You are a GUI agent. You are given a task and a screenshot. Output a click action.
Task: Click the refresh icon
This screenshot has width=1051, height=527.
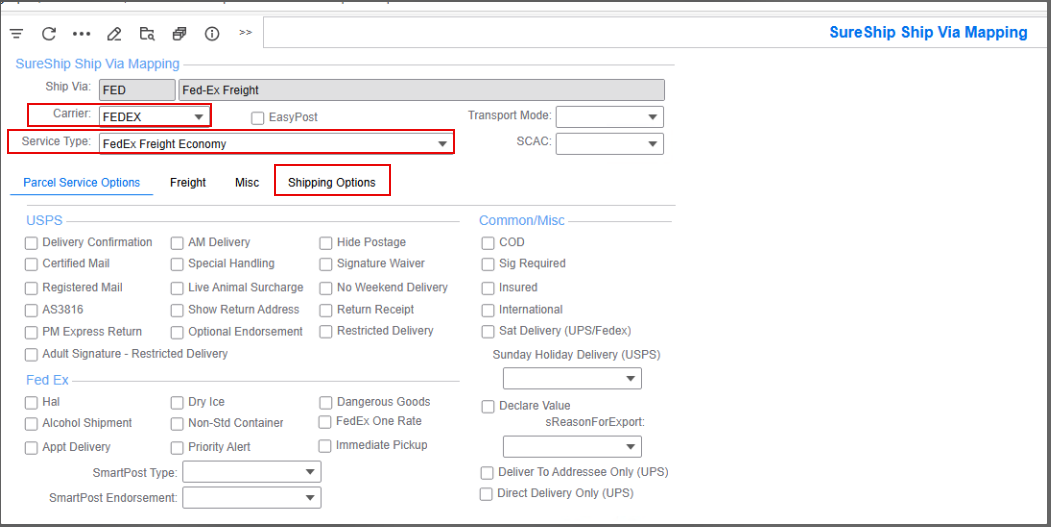[48, 33]
